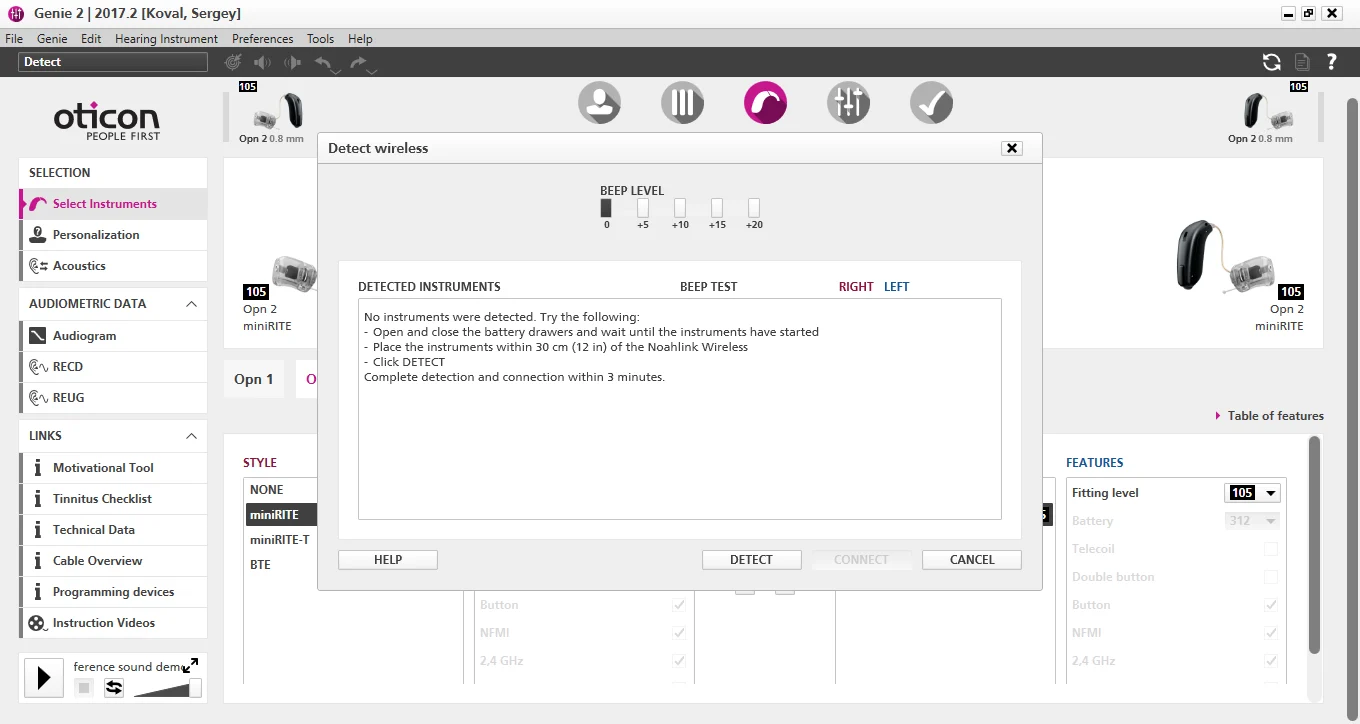Open the Battery 312 dropdown
Screen dimensions: 1360x724
(1252, 521)
